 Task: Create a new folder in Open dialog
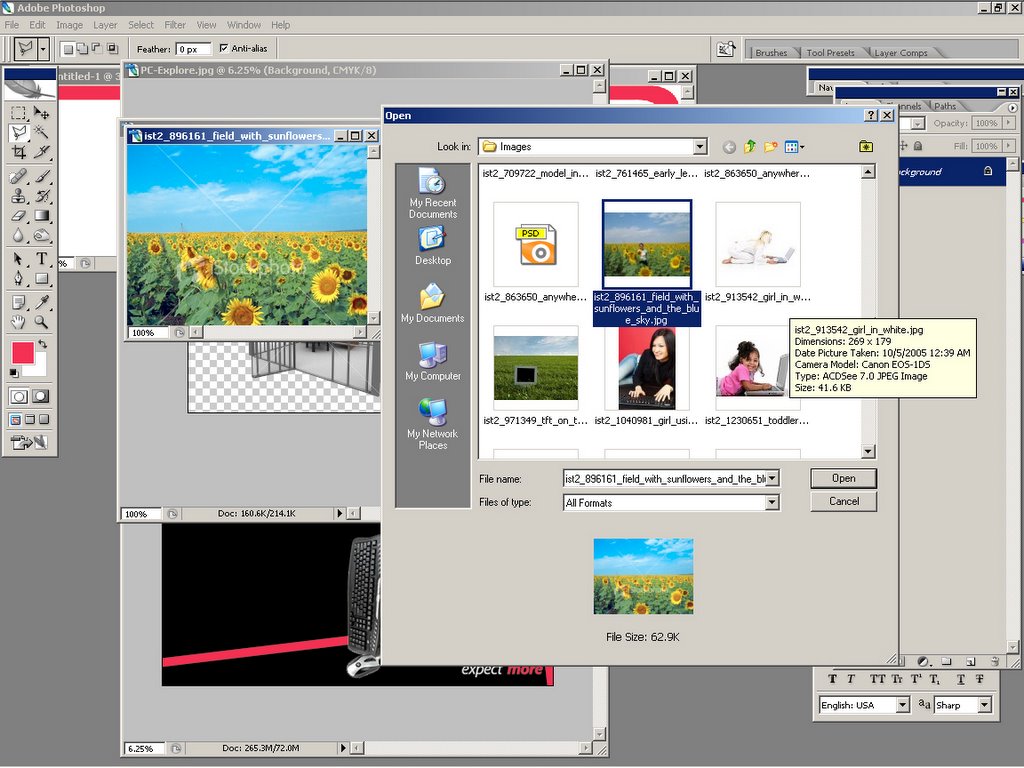point(771,147)
